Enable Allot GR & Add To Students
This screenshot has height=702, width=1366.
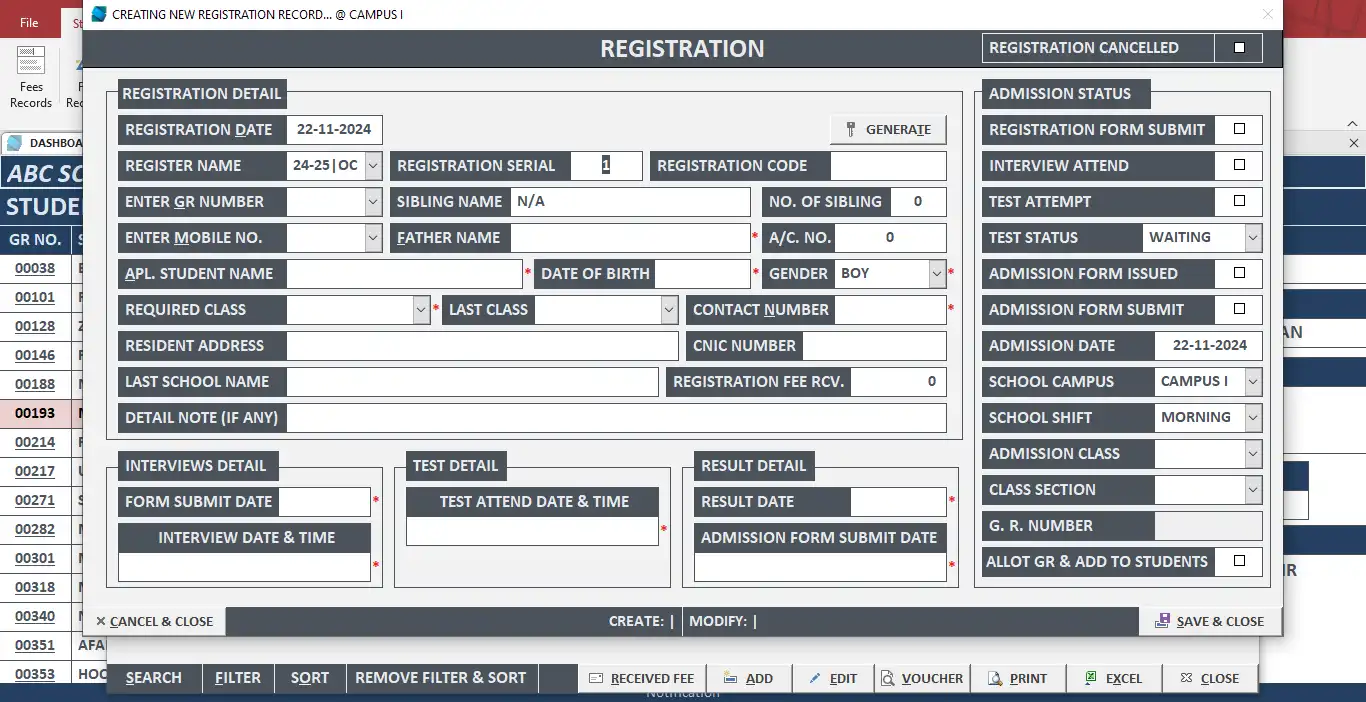point(1239,561)
